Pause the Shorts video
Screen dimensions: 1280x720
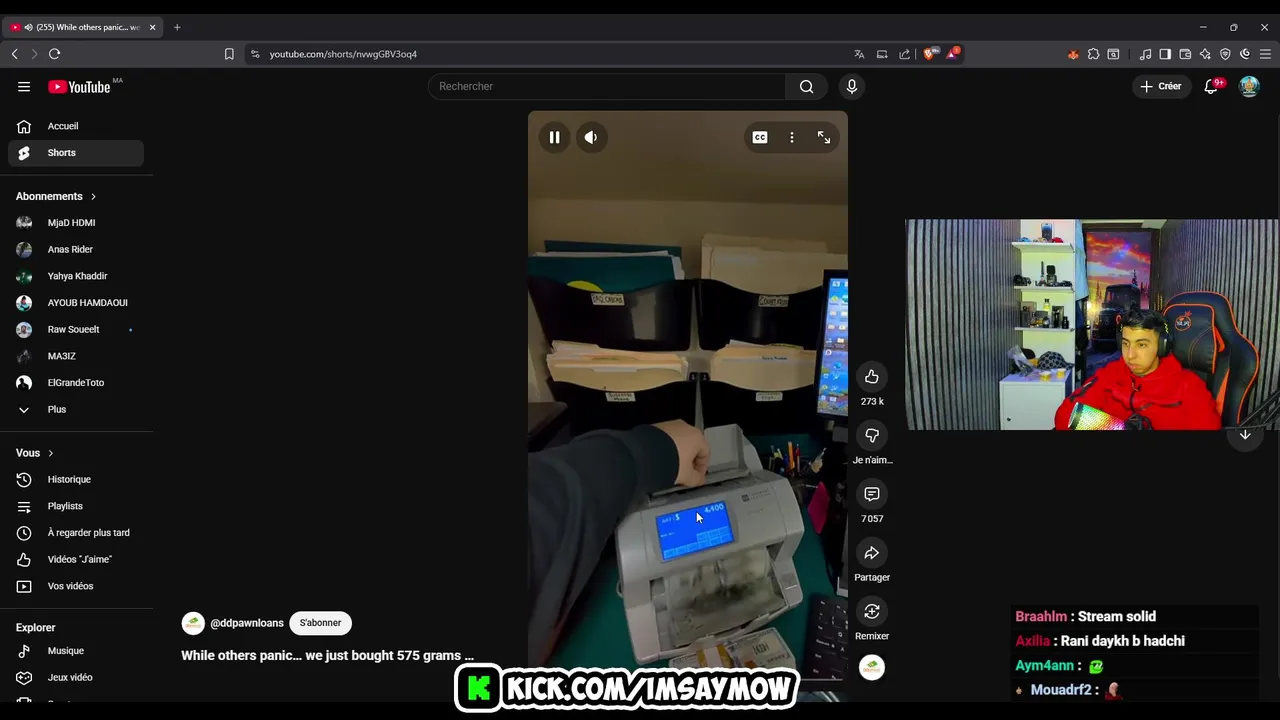click(x=554, y=138)
